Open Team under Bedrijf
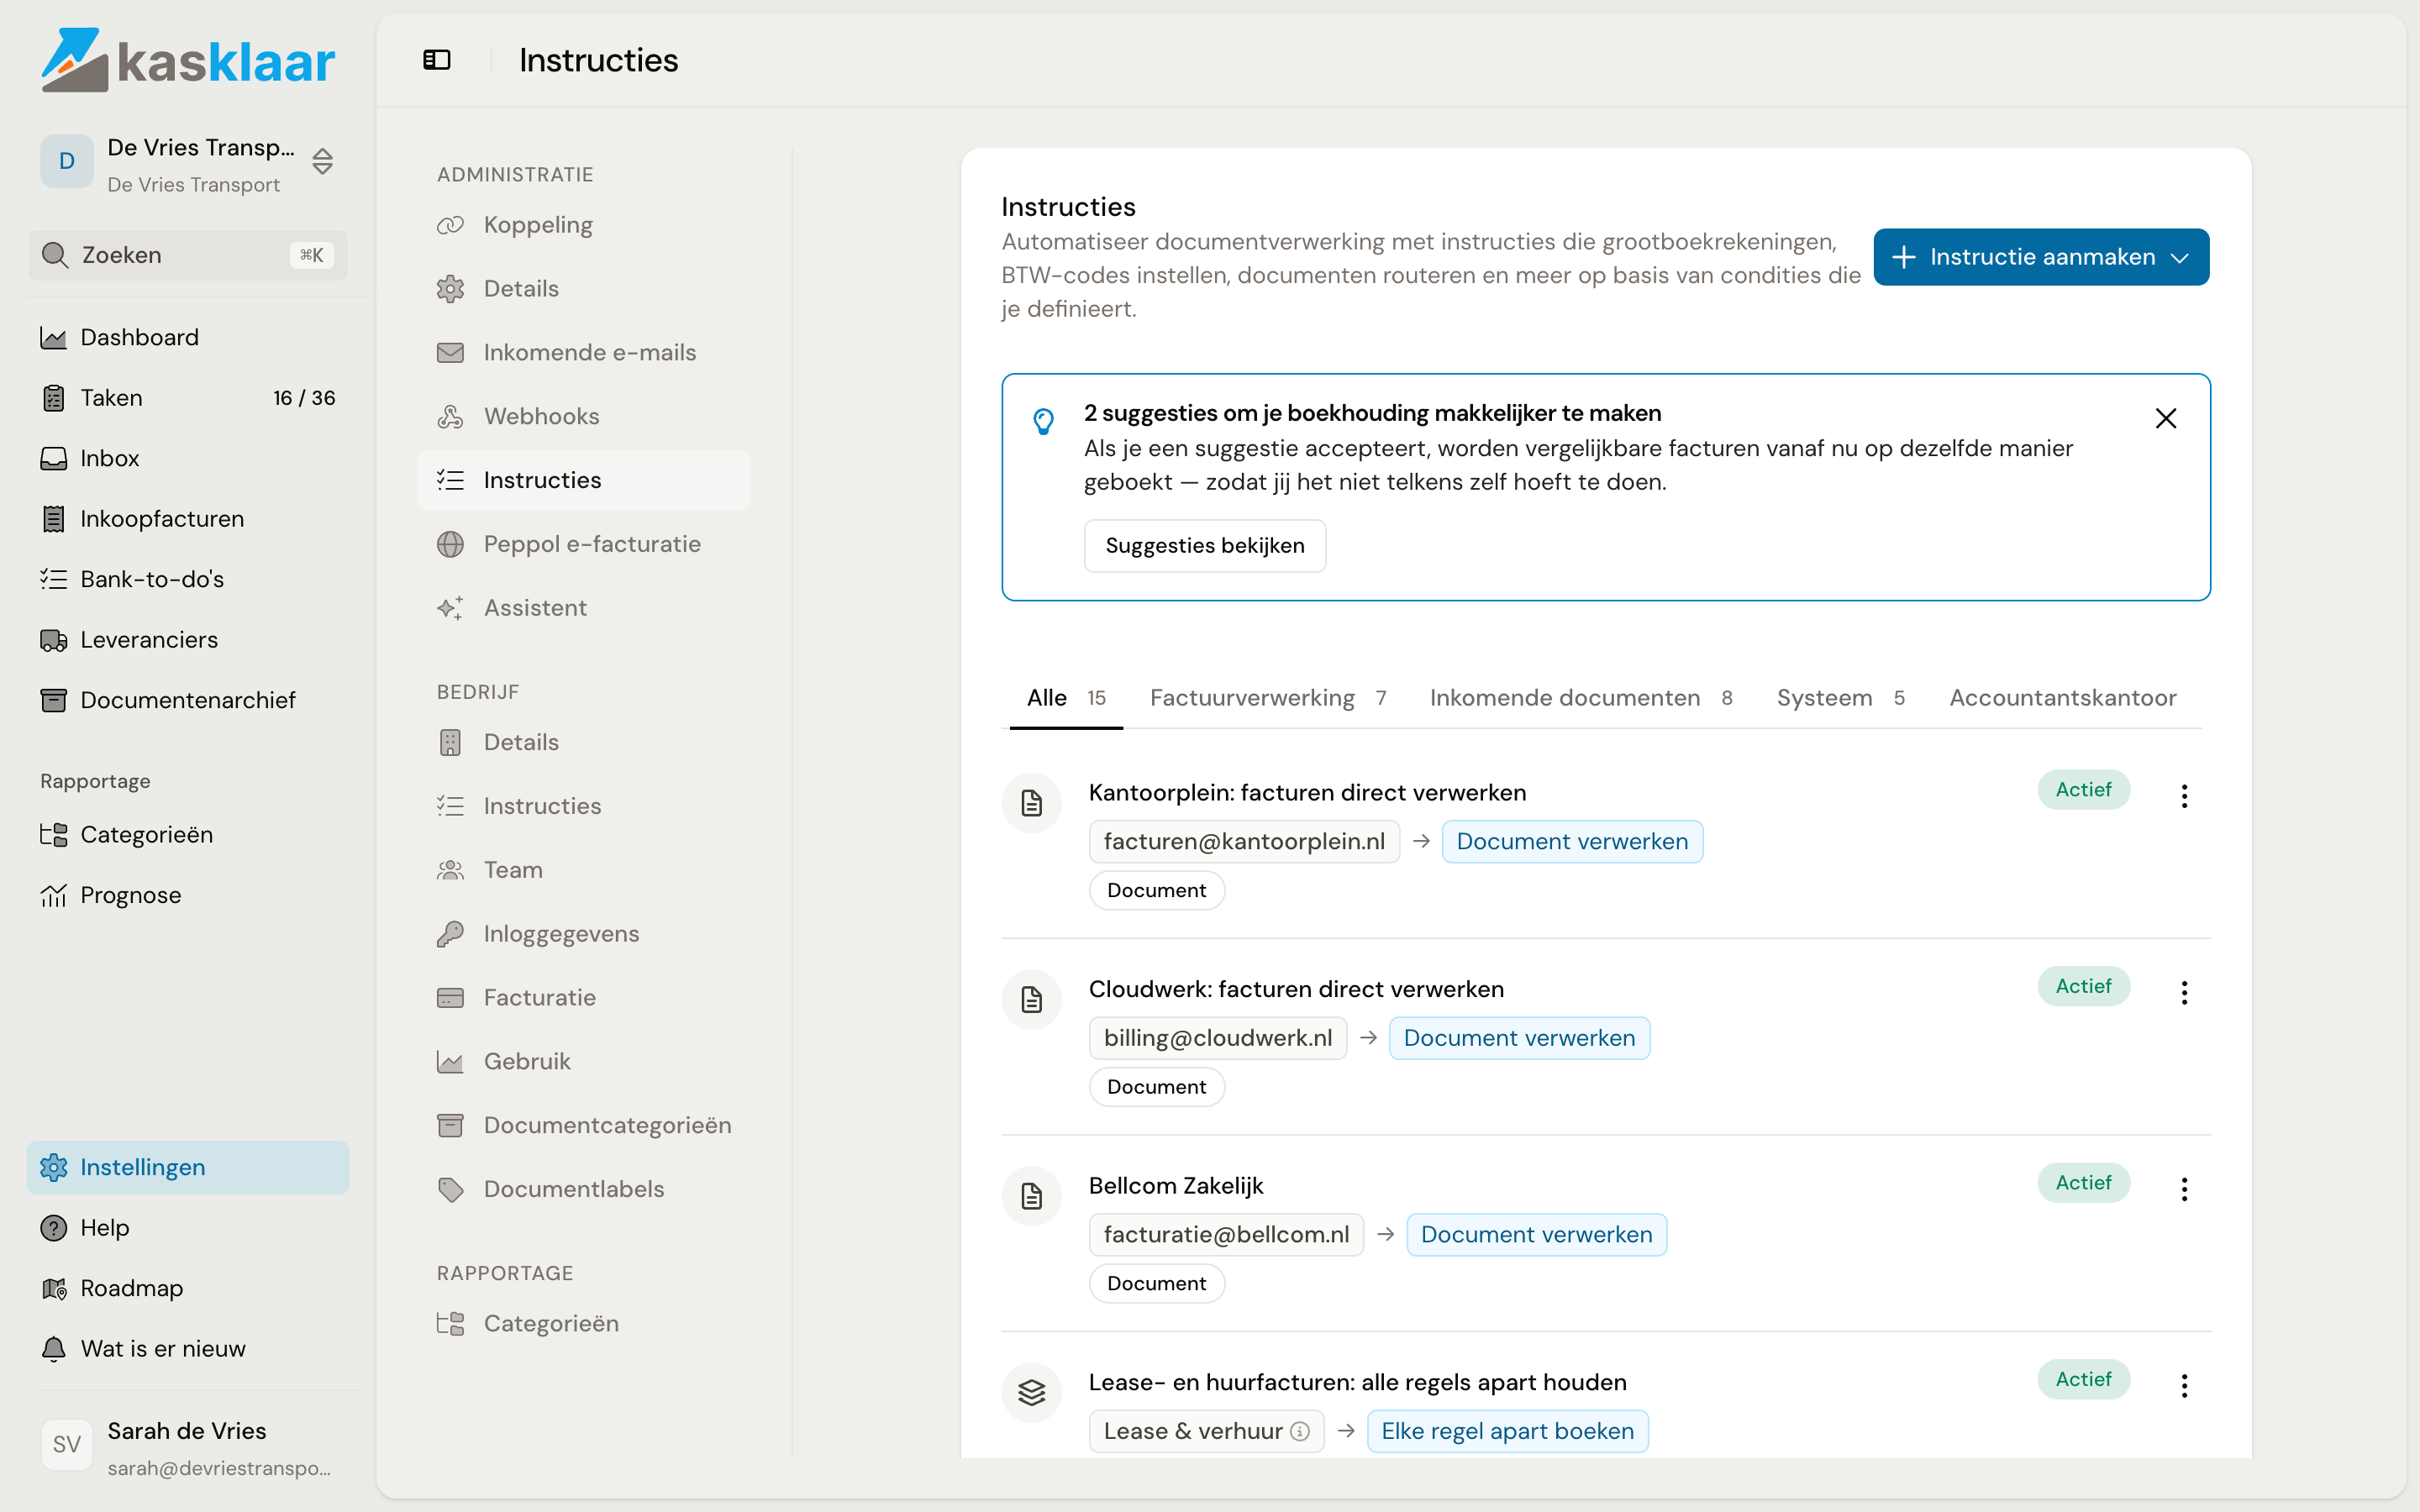2420x1512 pixels. [584, 870]
